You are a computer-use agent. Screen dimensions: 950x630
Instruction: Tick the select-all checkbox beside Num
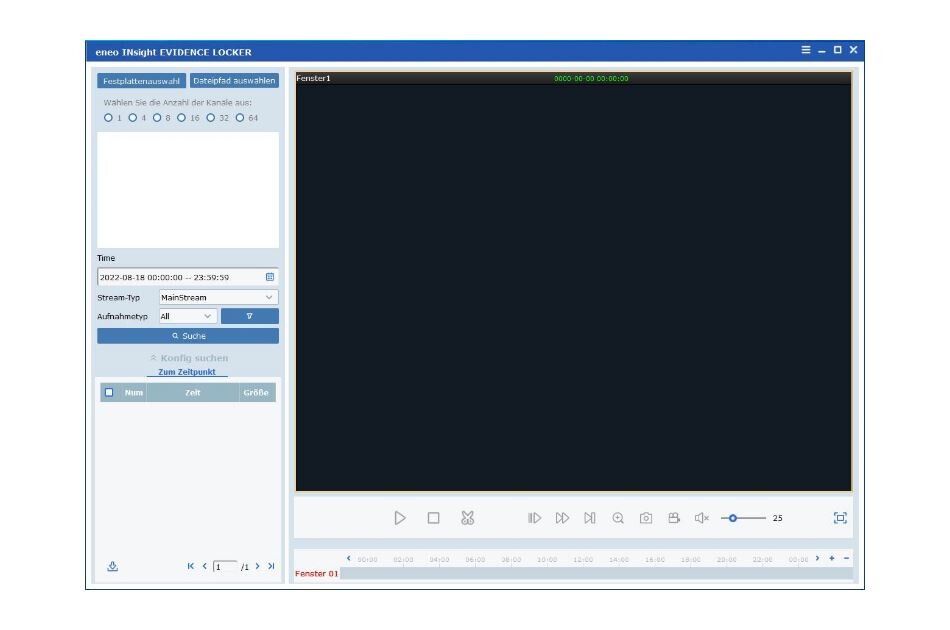click(109, 393)
